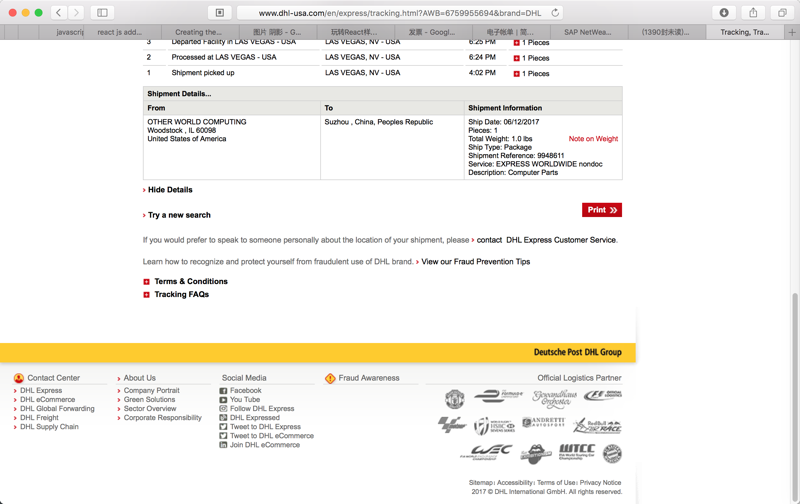Switch to the 玩转React样... tab
This screenshot has height=504, width=800.
point(354,32)
